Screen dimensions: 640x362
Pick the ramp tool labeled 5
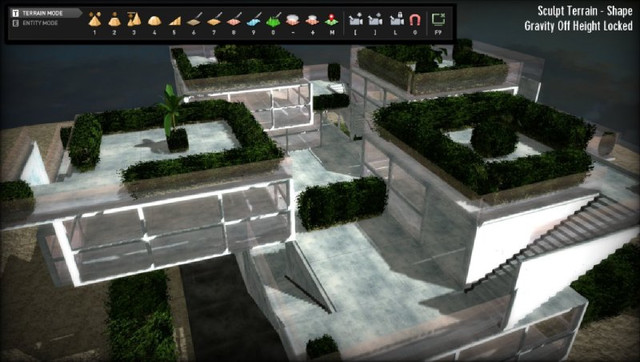[x=174, y=20]
